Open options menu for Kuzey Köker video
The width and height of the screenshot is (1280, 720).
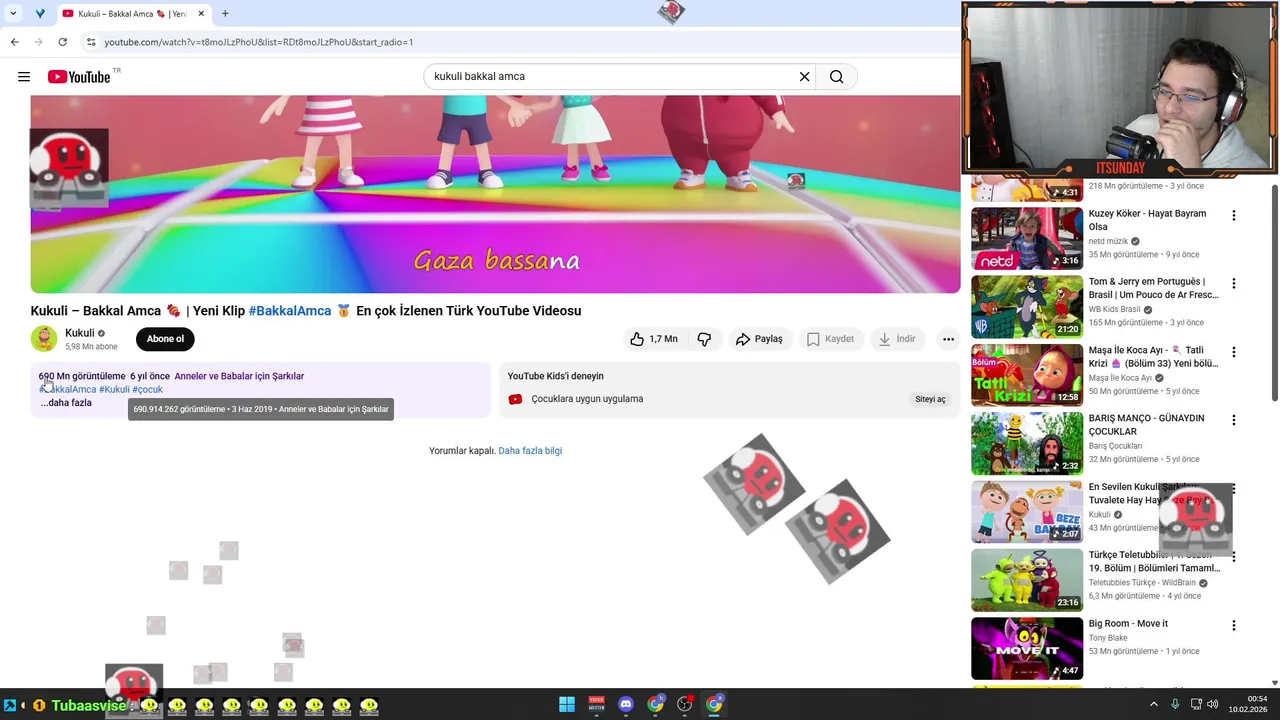point(1233,215)
